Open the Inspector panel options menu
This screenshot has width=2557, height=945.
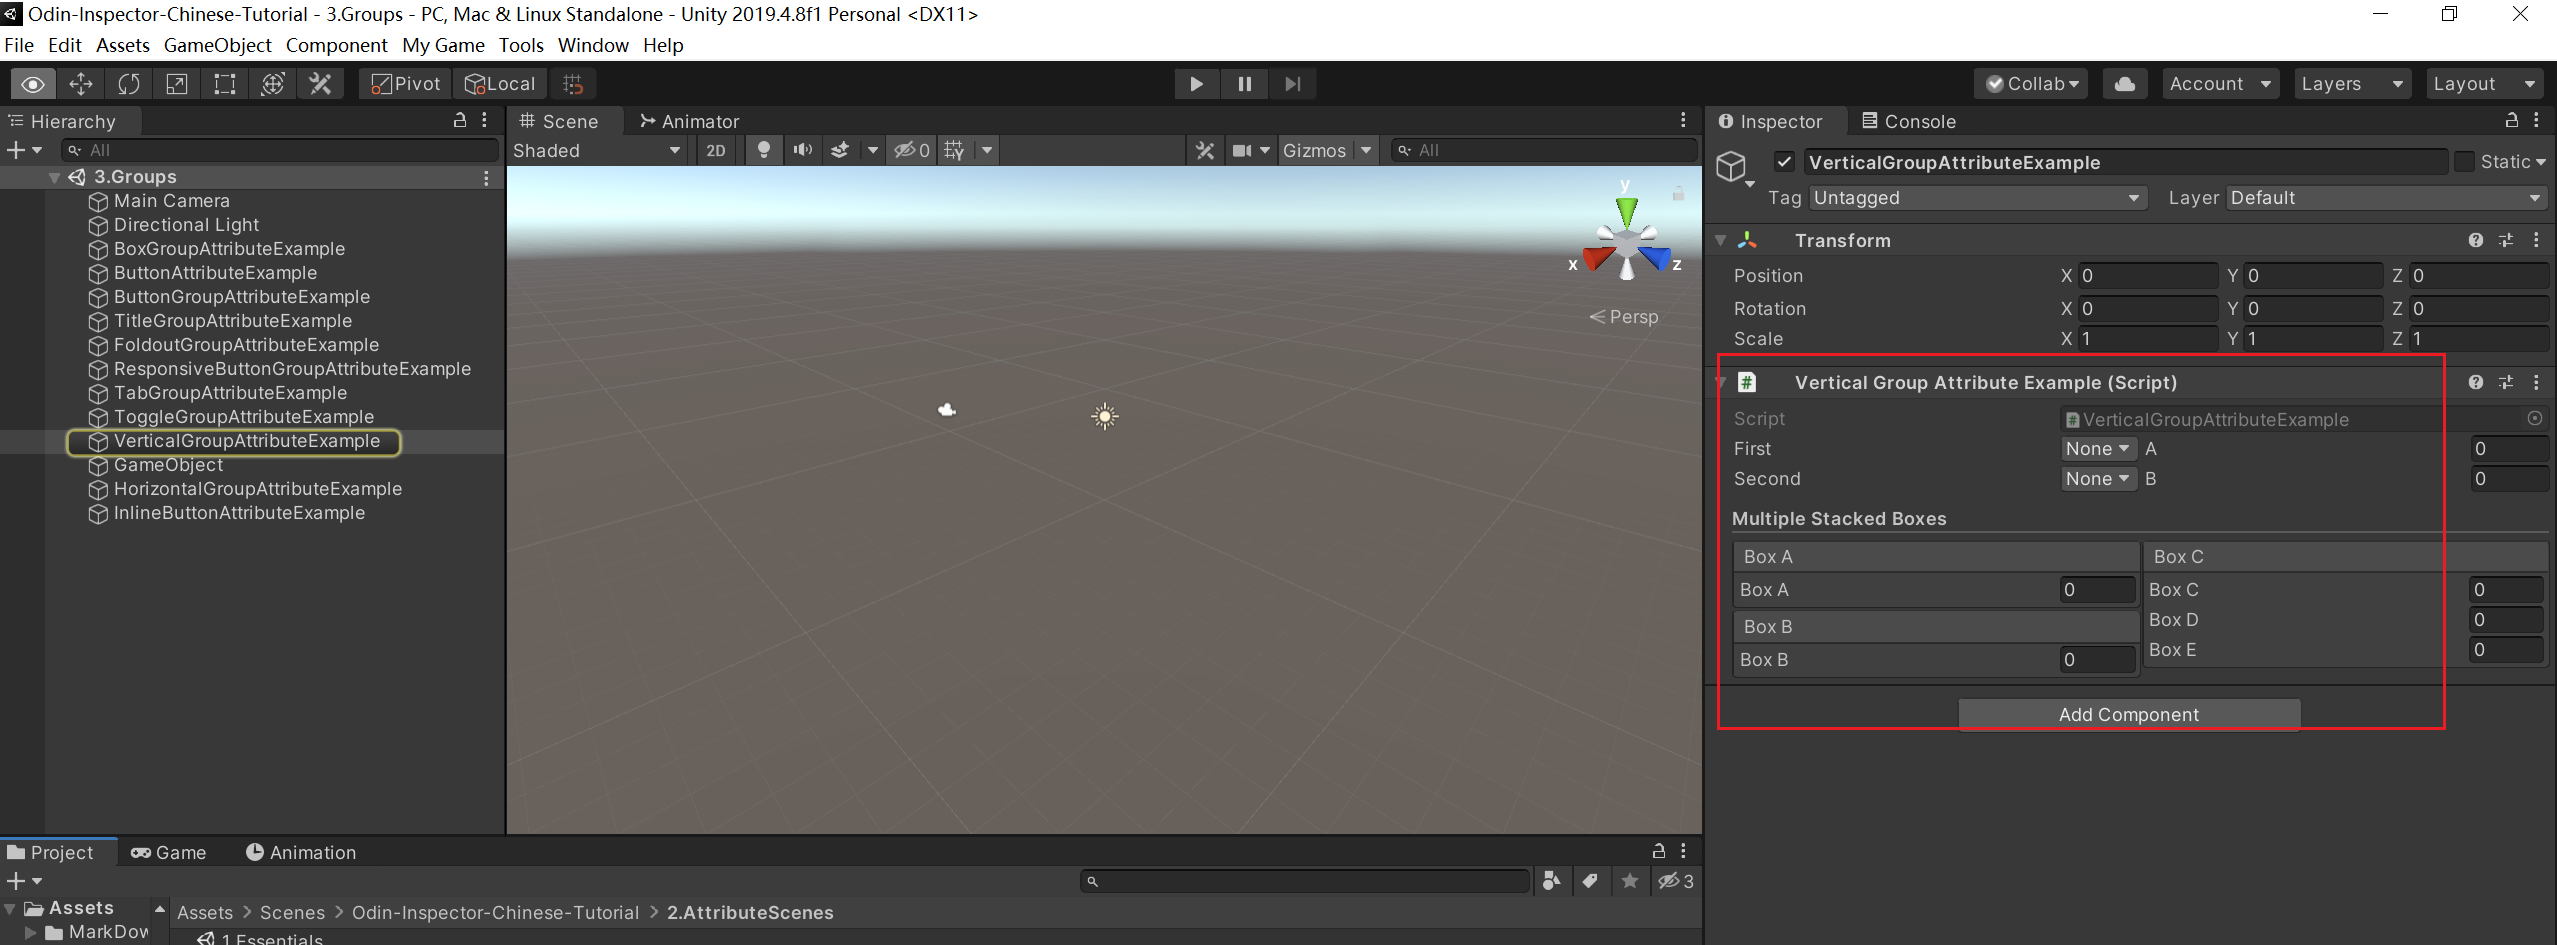(2536, 120)
